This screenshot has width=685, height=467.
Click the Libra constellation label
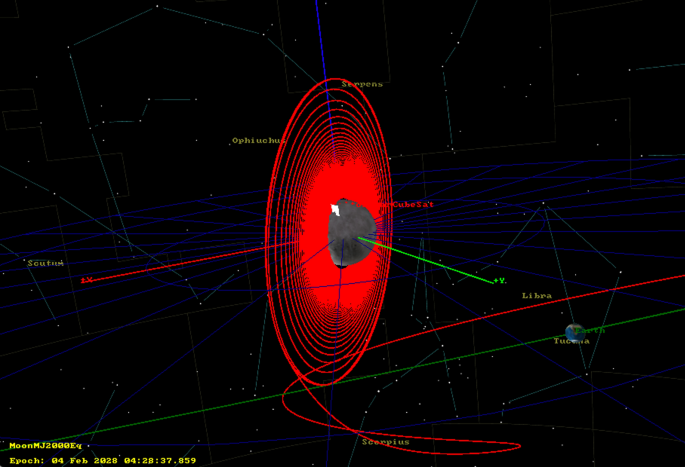pyautogui.click(x=537, y=296)
